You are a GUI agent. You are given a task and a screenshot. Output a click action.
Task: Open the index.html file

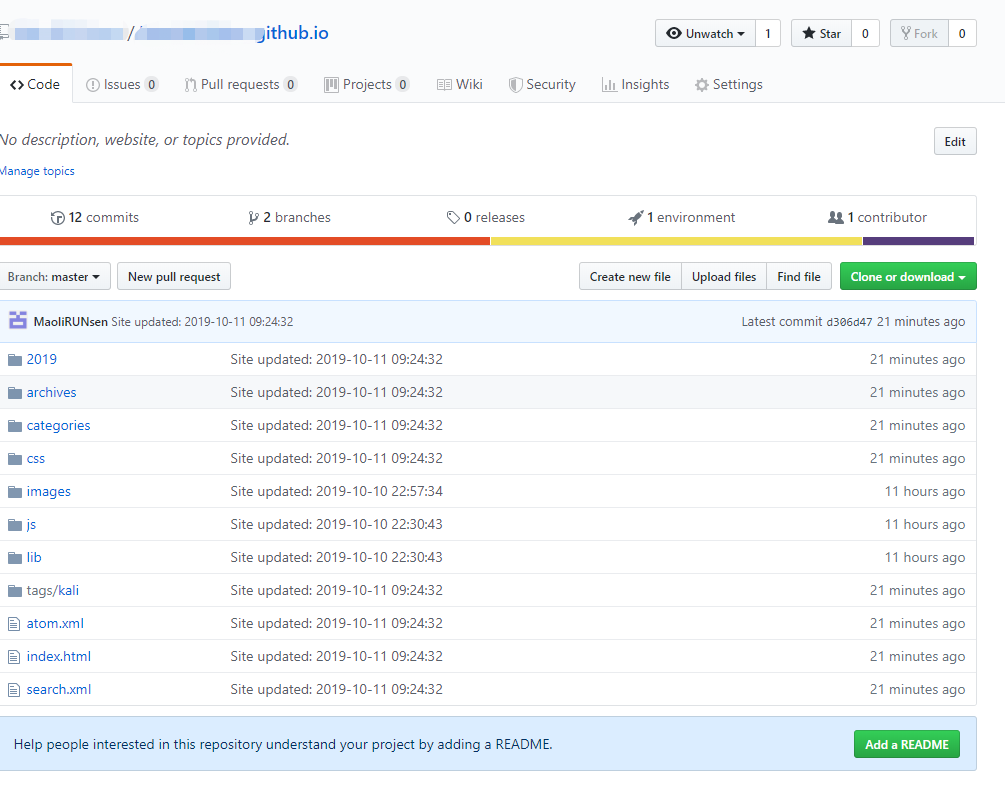coord(59,657)
